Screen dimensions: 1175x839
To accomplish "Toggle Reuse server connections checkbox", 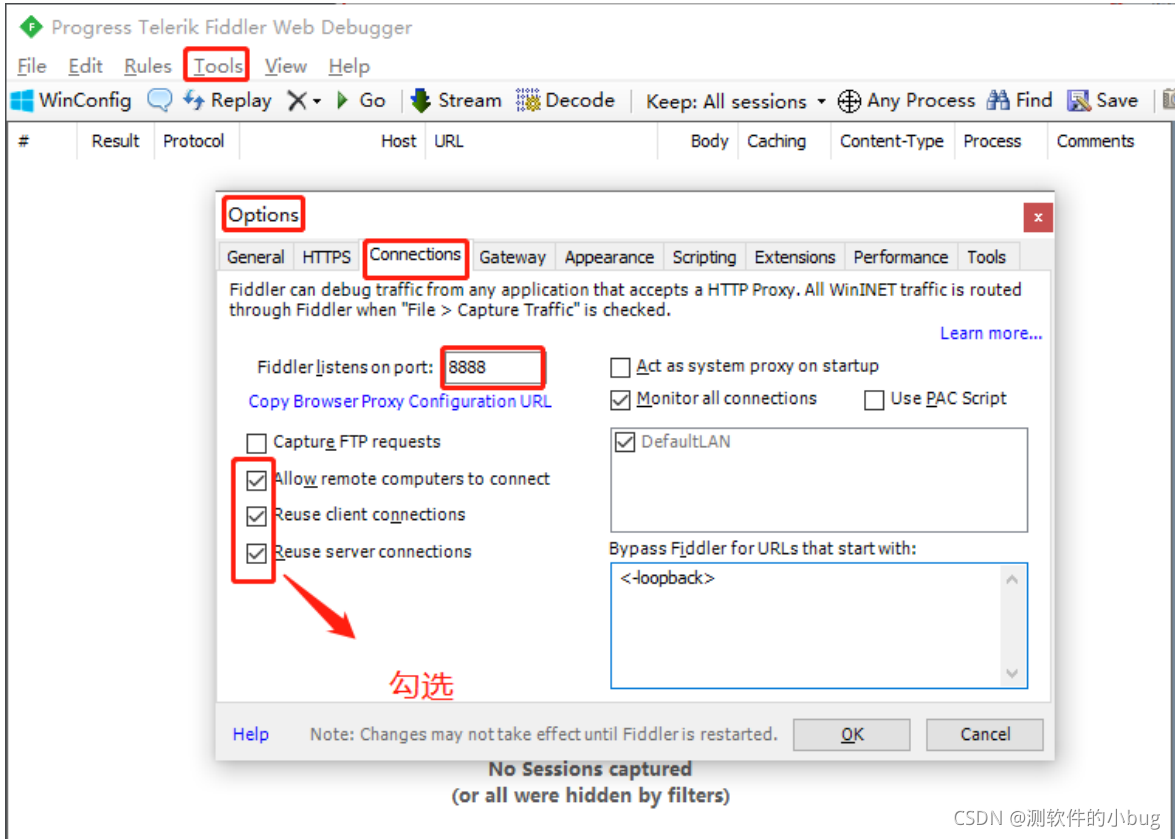I will (x=256, y=554).
